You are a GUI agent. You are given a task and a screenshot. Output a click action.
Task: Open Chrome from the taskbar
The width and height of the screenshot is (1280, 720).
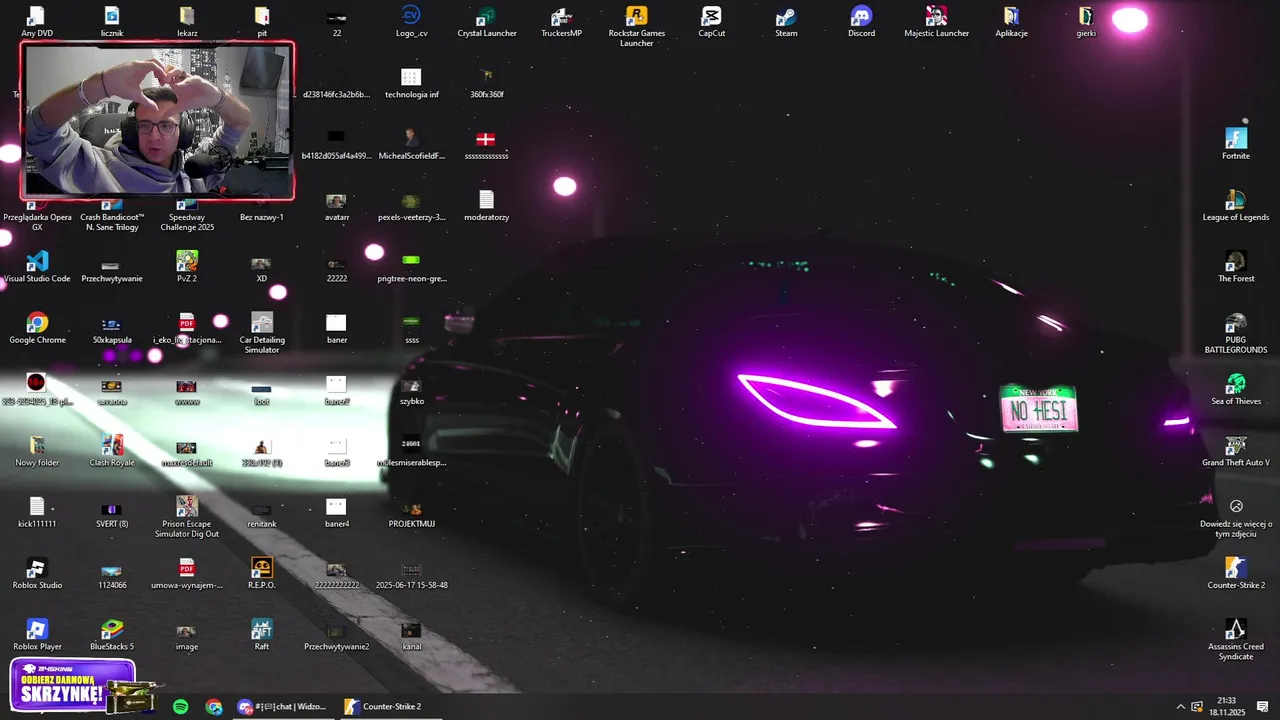coord(214,706)
